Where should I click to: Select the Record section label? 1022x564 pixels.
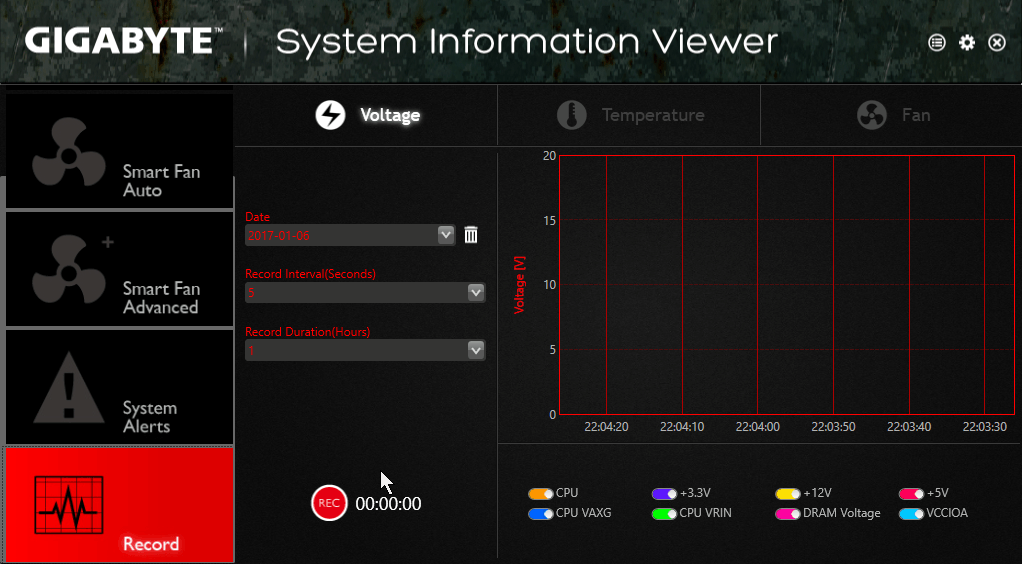151,544
